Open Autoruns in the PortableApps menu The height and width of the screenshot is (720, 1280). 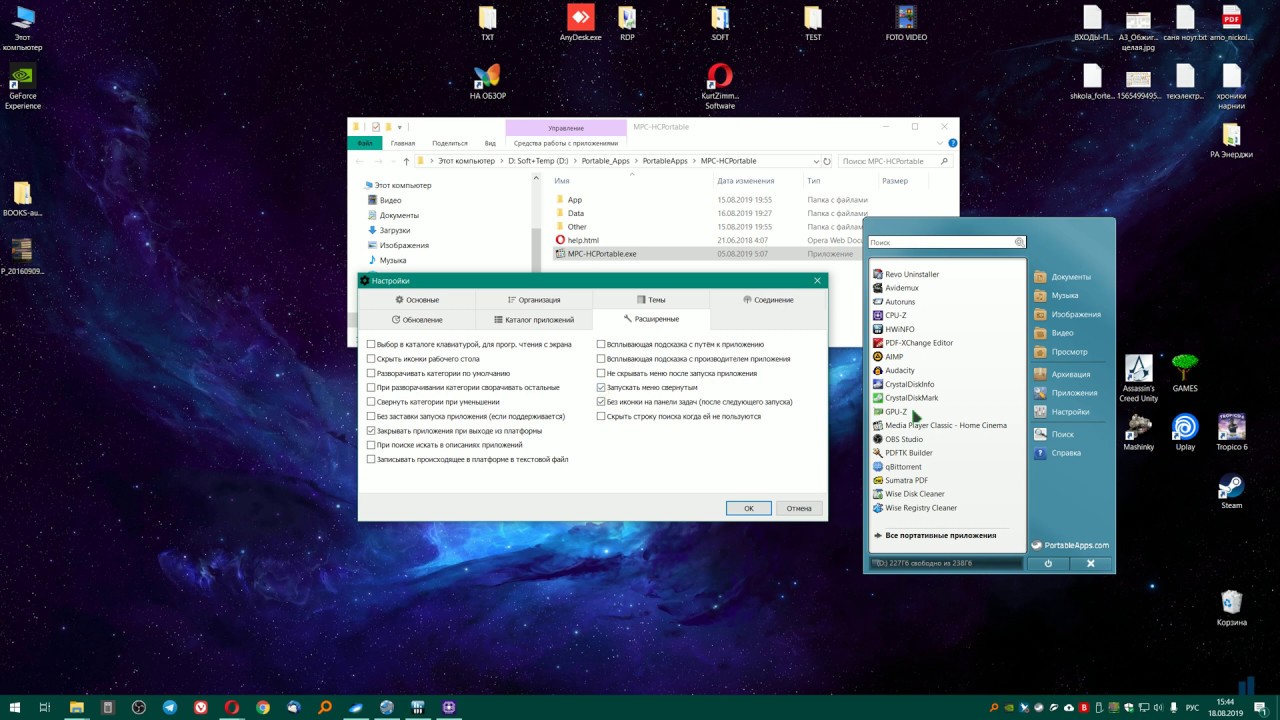point(893,302)
